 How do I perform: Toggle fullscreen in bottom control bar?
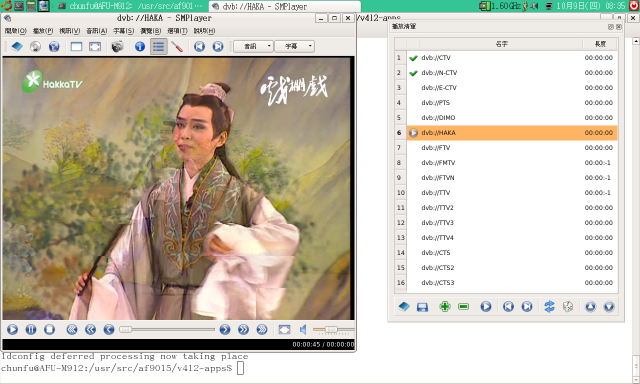pos(284,329)
